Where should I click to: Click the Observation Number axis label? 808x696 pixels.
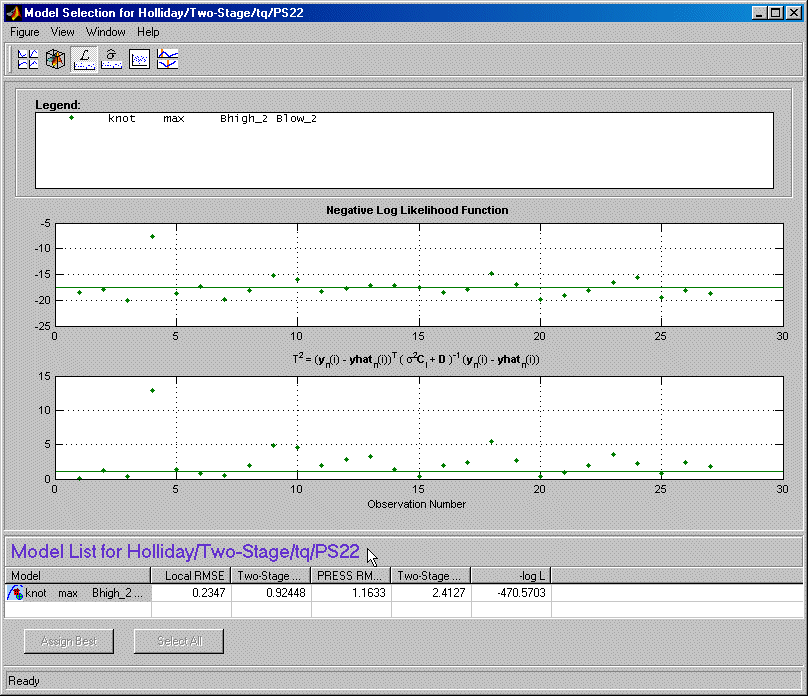tap(416, 504)
